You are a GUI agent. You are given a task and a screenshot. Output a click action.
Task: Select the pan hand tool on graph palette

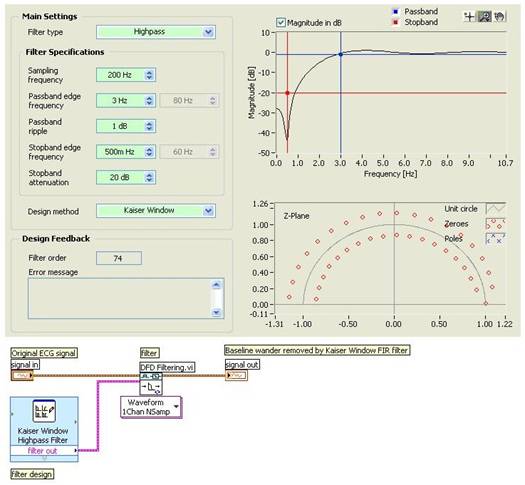[x=499, y=16]
